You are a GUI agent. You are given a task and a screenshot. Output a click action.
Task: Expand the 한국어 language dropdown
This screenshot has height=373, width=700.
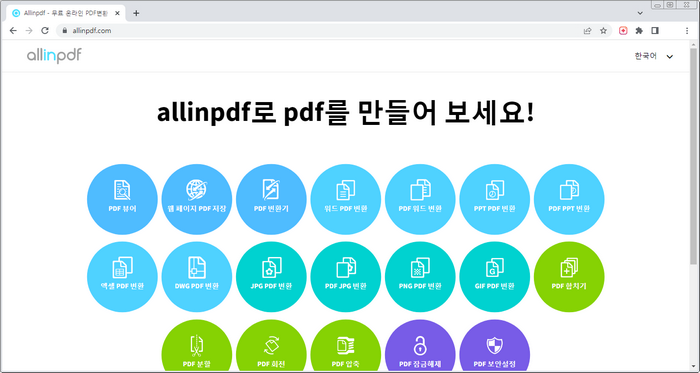(x=654, y=57)
